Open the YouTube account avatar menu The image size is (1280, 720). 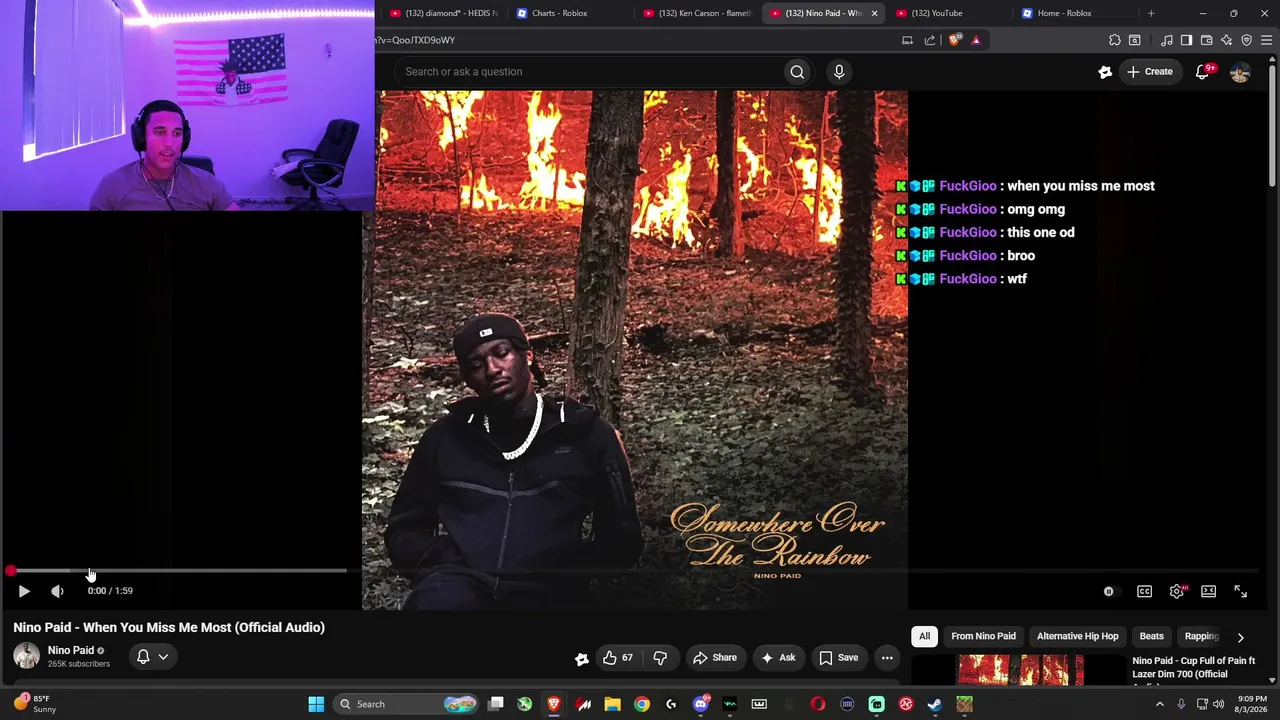point(1240,72)
